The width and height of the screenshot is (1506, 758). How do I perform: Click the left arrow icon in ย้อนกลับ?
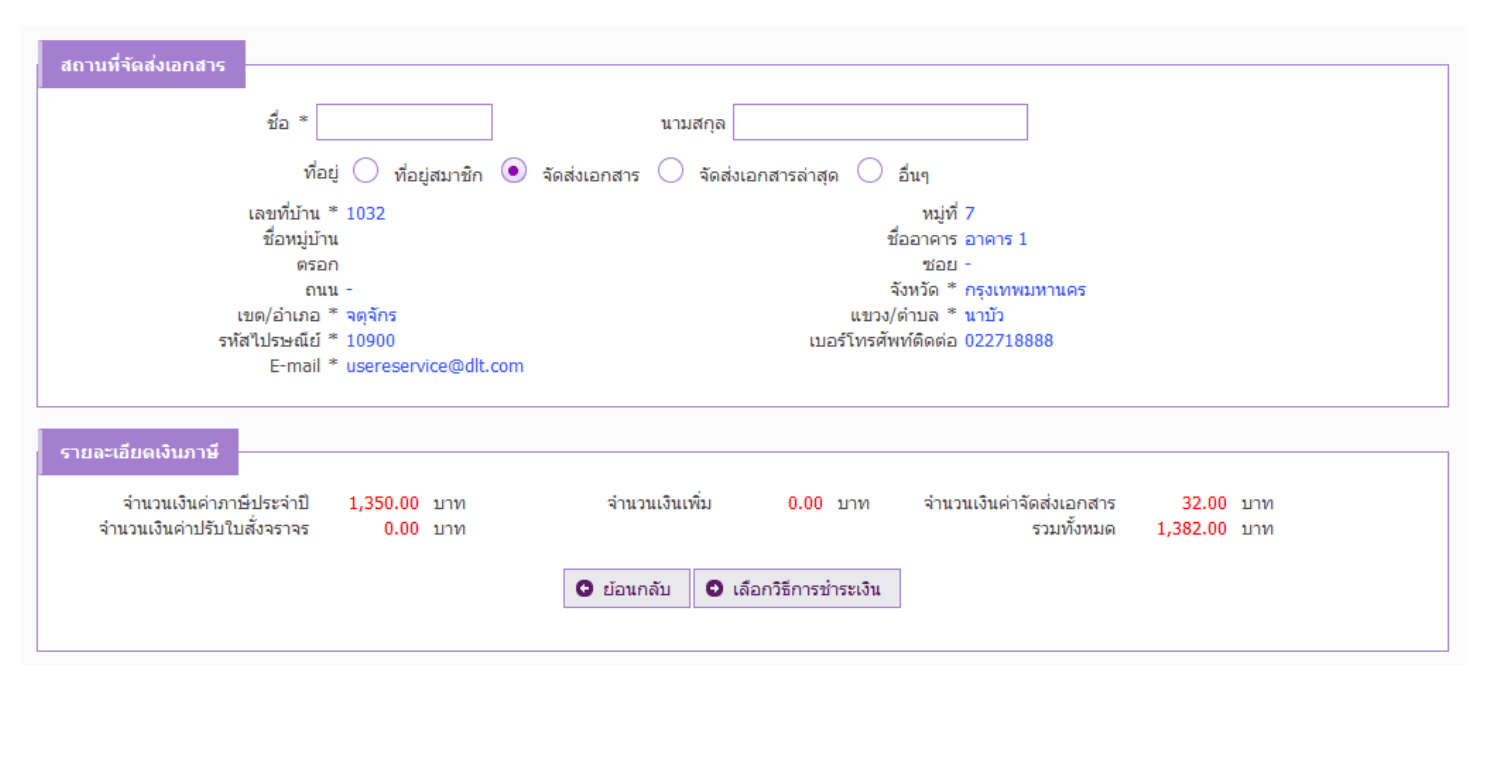[585, 589]
